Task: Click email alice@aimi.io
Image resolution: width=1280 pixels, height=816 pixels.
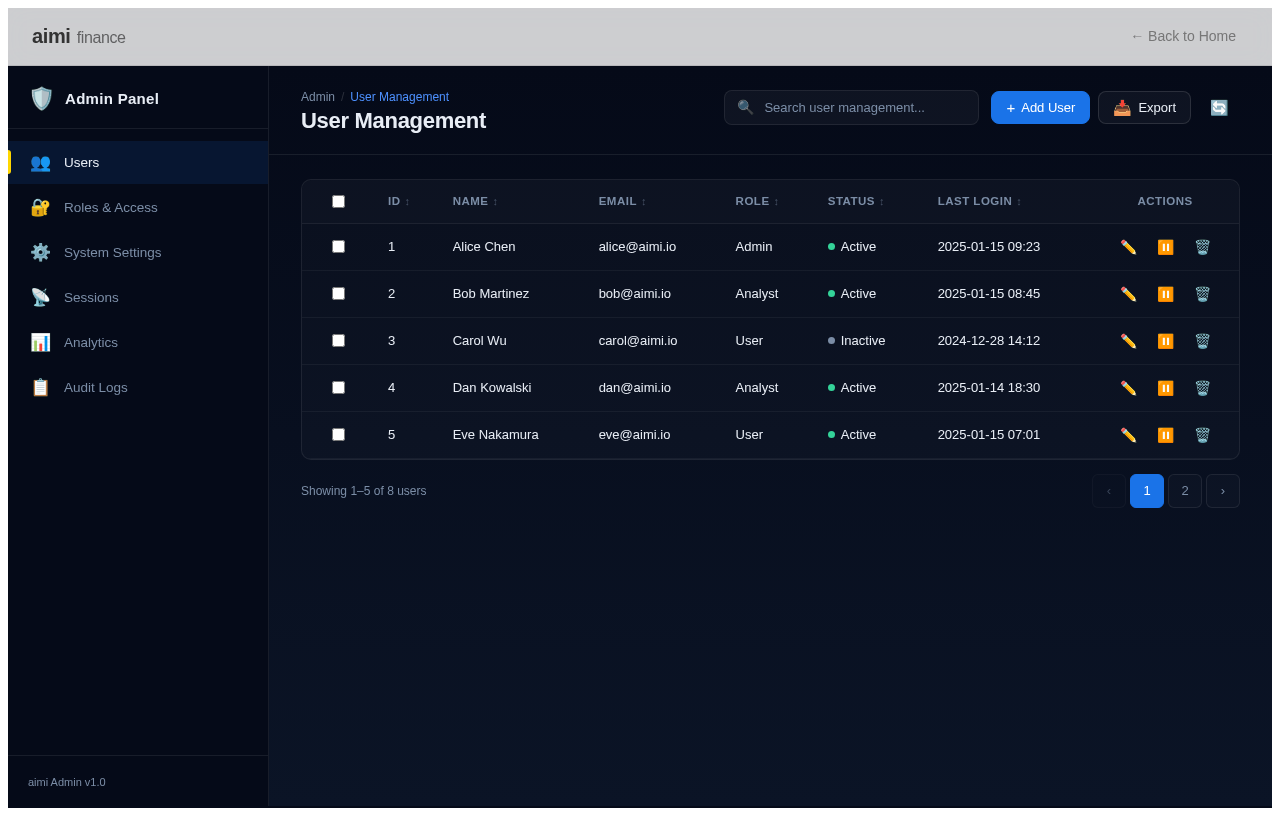Action: (637, 247)
